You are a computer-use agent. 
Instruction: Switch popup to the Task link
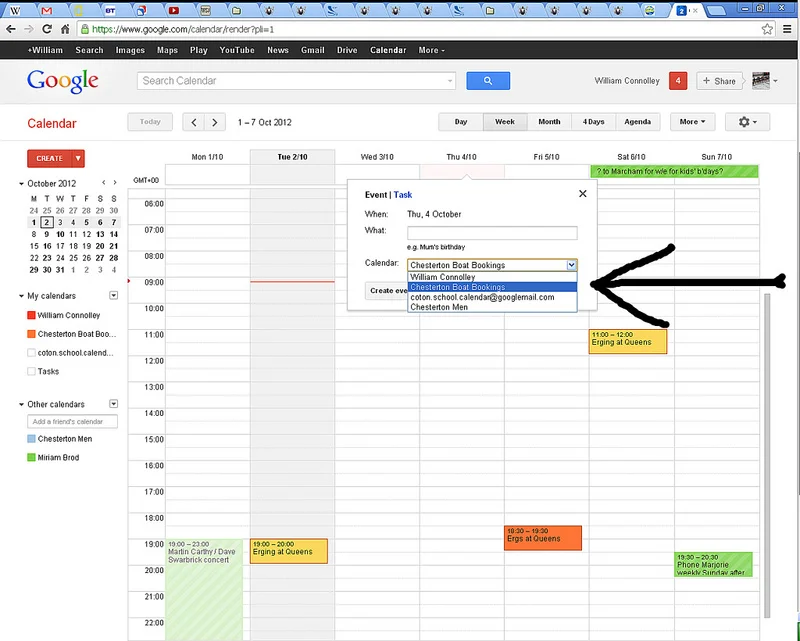point(403,194)
